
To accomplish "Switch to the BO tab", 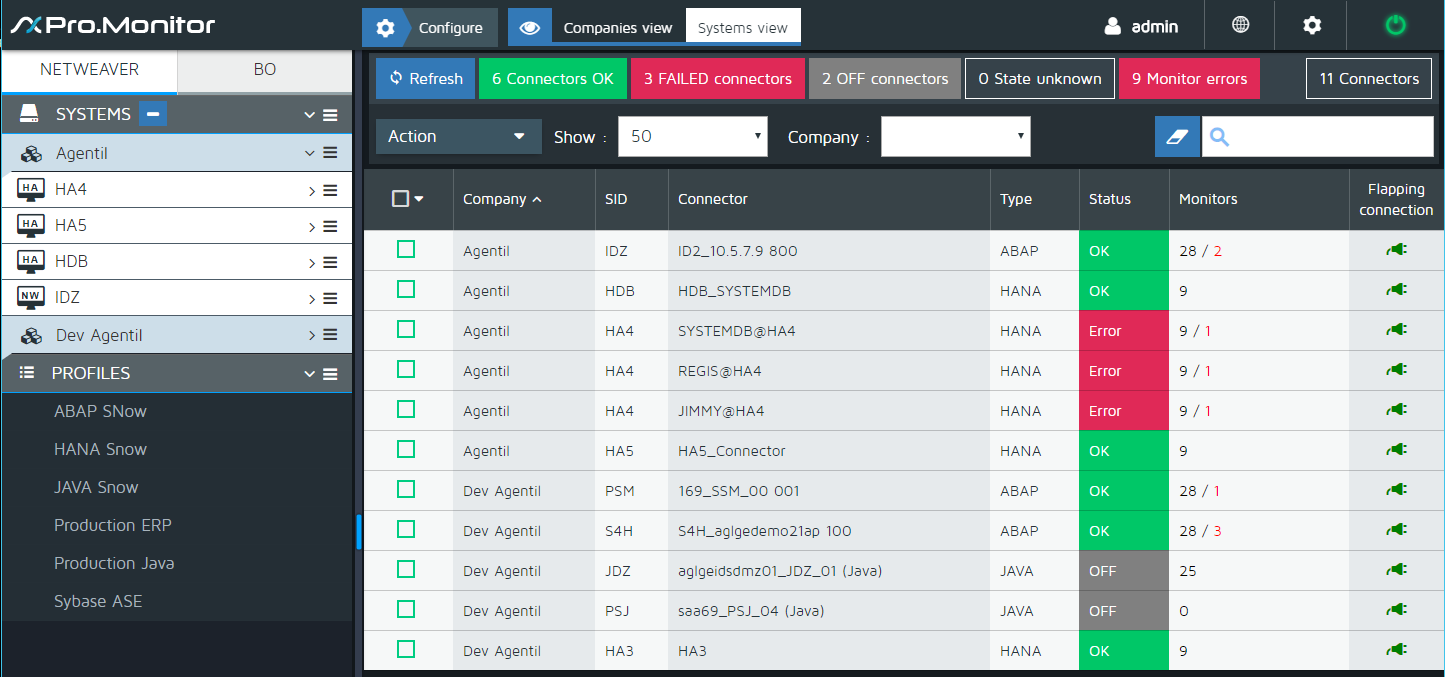I will click(265, 70).
